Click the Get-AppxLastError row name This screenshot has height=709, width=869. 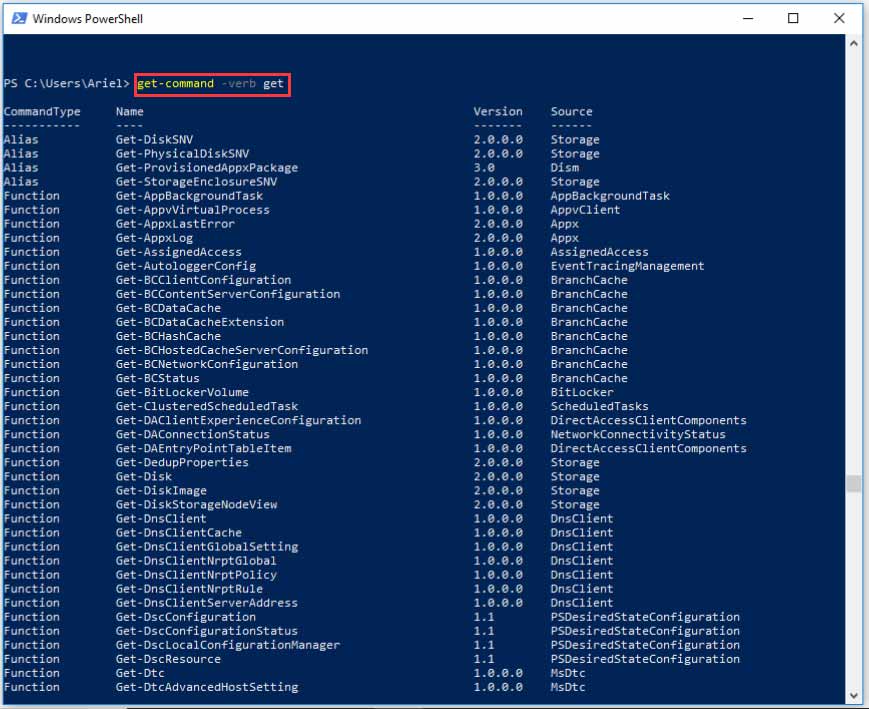coord(175,224)
